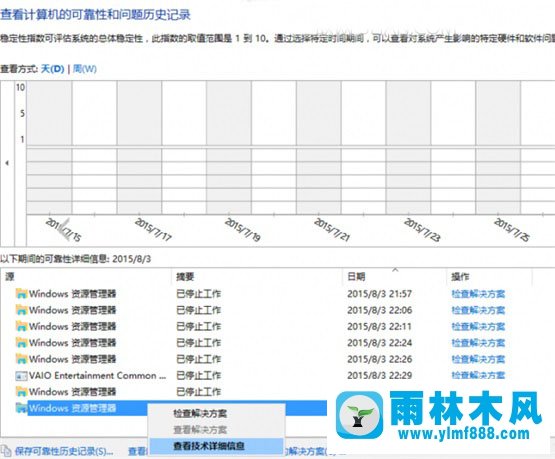
Task: Open 检查解决方案 link for 22:26 entry
Action: 478,359
